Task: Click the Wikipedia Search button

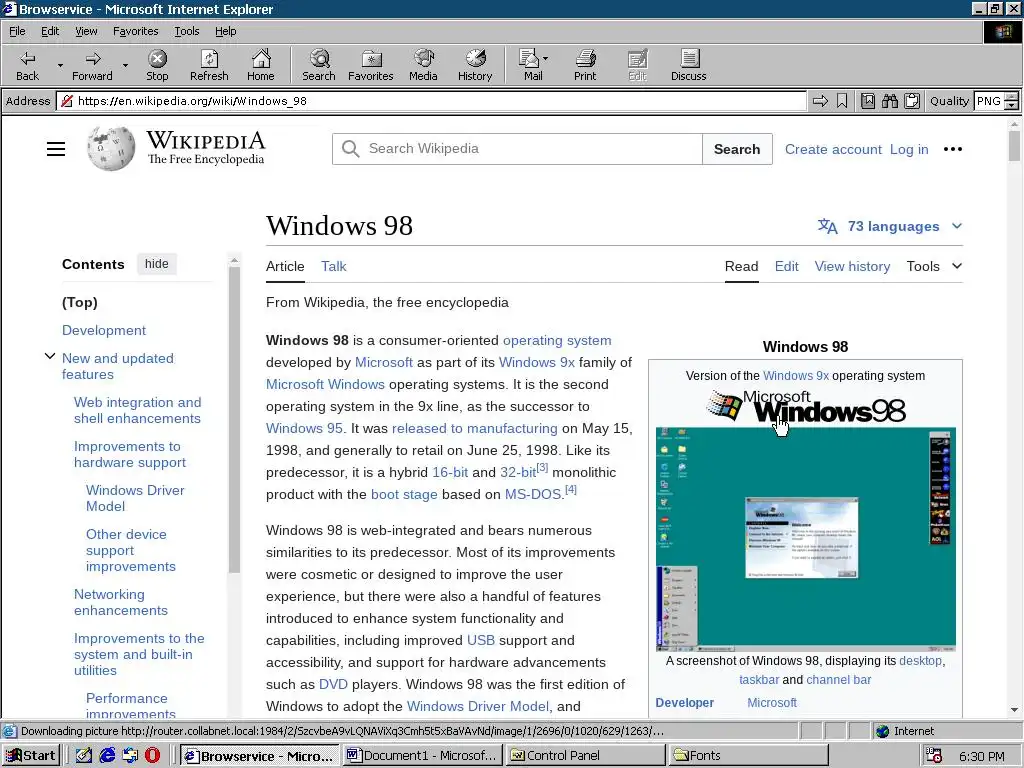Action: coord(737,149)
